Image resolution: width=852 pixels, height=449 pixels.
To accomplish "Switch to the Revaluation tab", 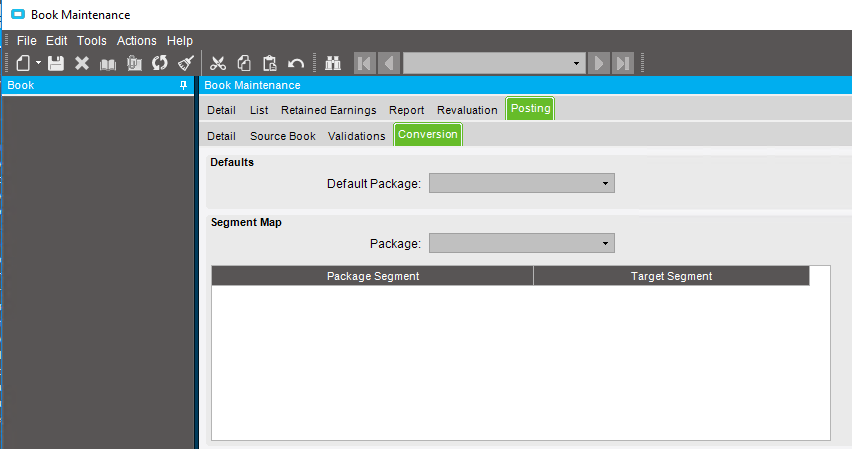I will [467, 110].
